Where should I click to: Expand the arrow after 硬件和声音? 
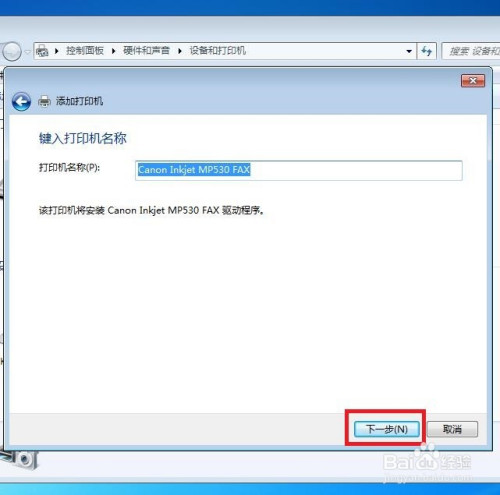[x=180, y=51]
